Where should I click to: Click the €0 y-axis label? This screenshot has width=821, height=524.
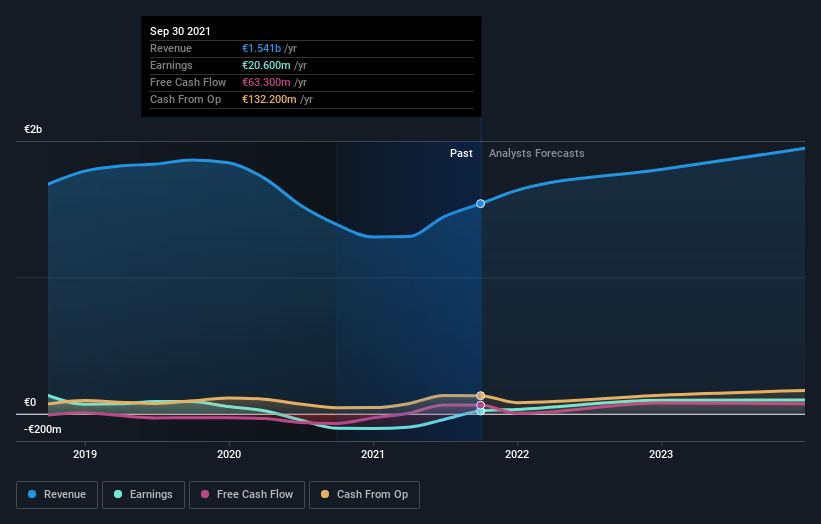30,402
